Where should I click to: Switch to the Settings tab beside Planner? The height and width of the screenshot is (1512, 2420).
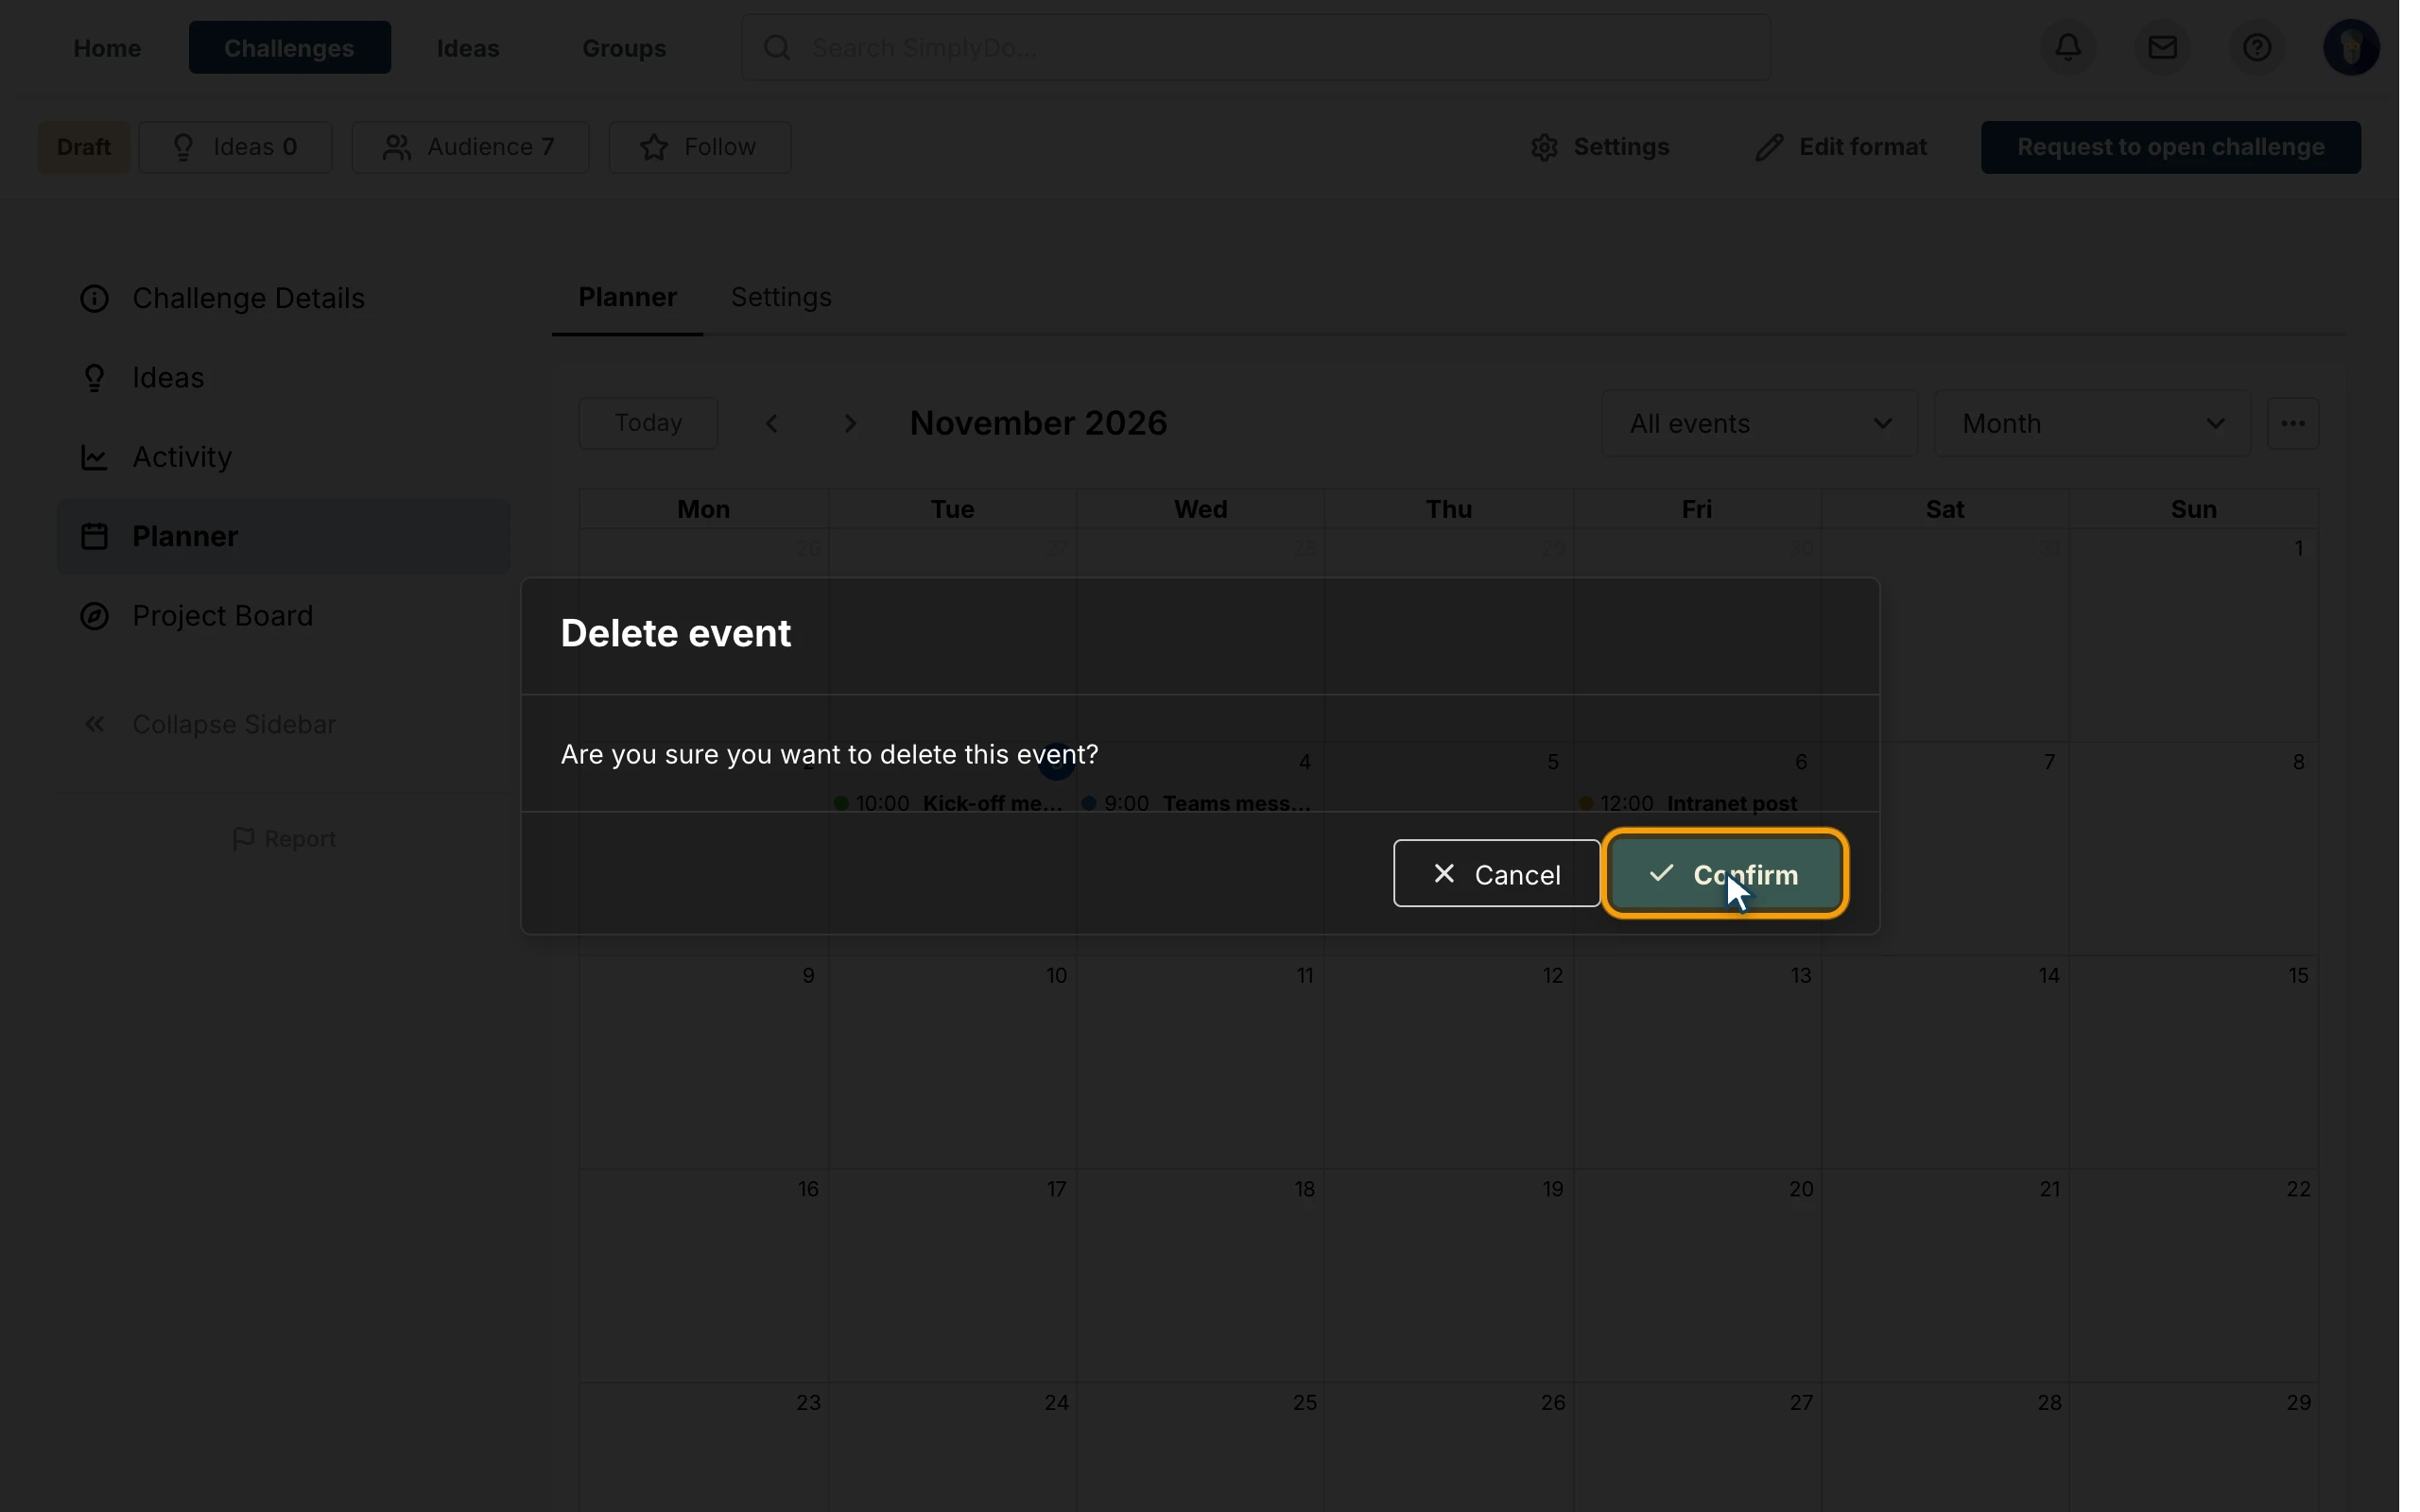coord(781,297)
